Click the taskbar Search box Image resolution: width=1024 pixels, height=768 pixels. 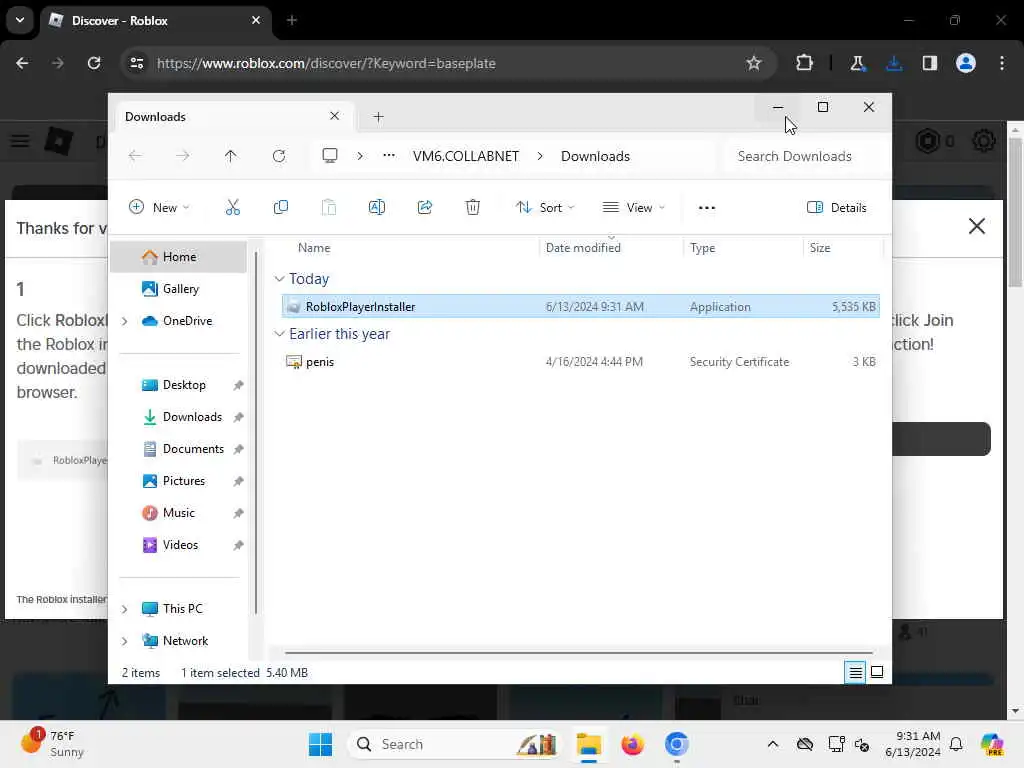456,744
